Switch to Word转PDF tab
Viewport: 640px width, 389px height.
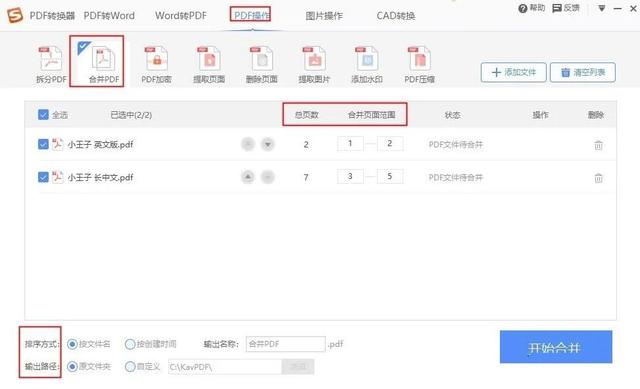click(x=181, y=16)
